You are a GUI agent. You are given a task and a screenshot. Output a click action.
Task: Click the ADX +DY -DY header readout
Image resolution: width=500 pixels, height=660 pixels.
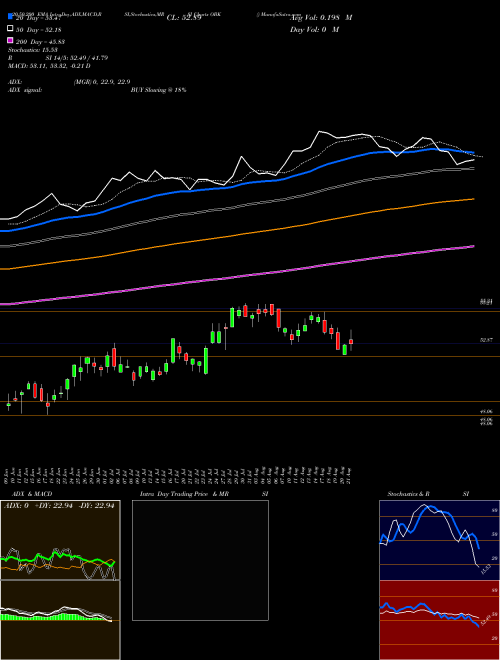click(59, 506)
